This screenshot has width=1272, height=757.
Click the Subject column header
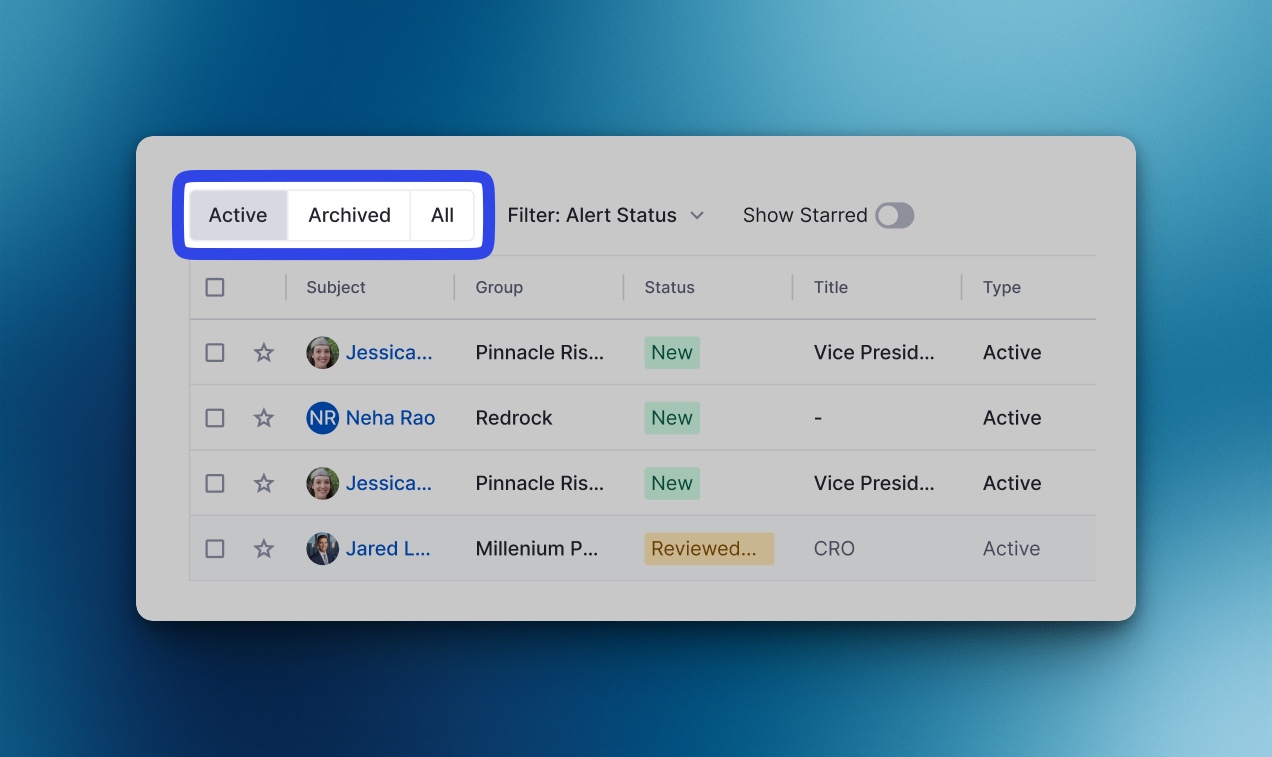click(336, 288)
